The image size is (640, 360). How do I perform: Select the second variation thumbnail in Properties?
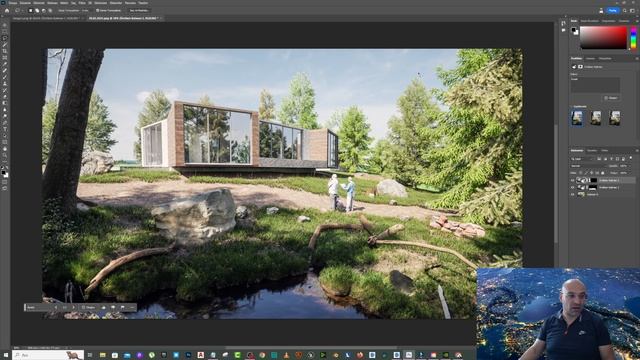coord(596,118)
